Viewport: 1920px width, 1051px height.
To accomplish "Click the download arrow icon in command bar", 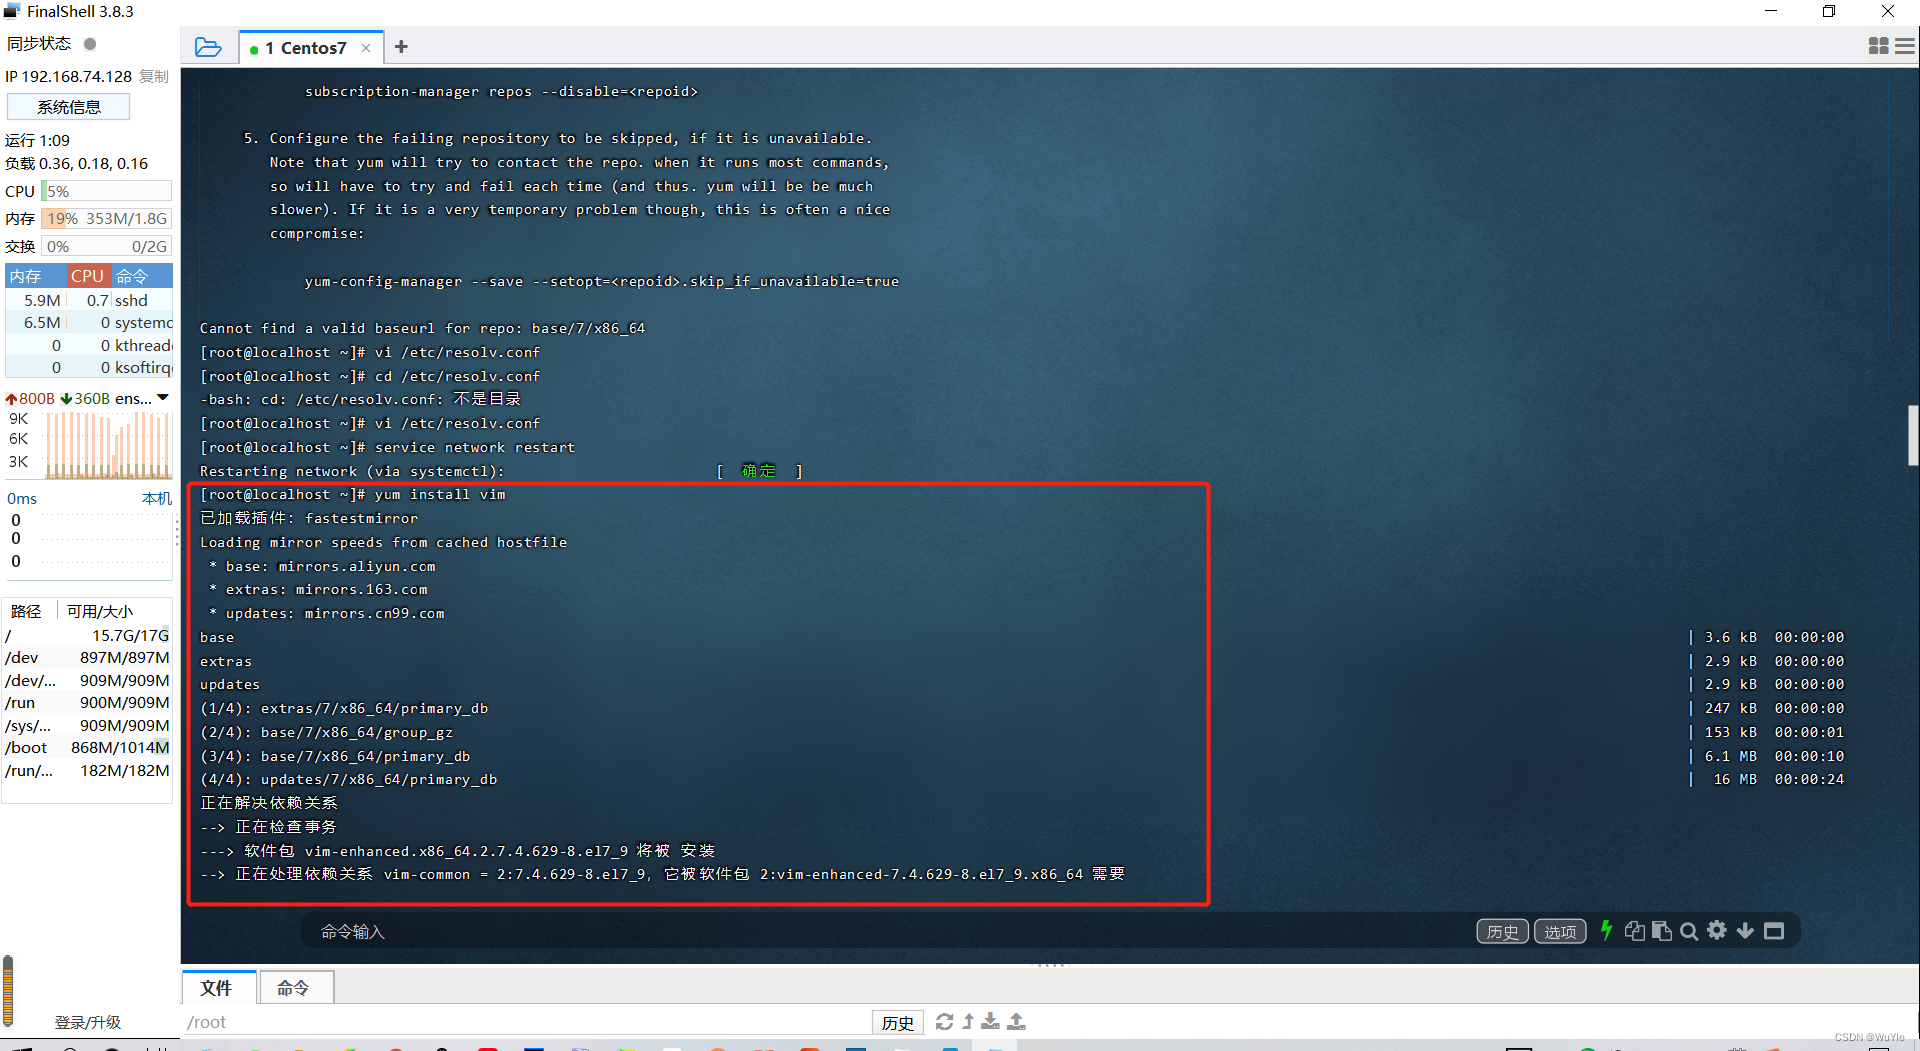I will [1745, 931].
